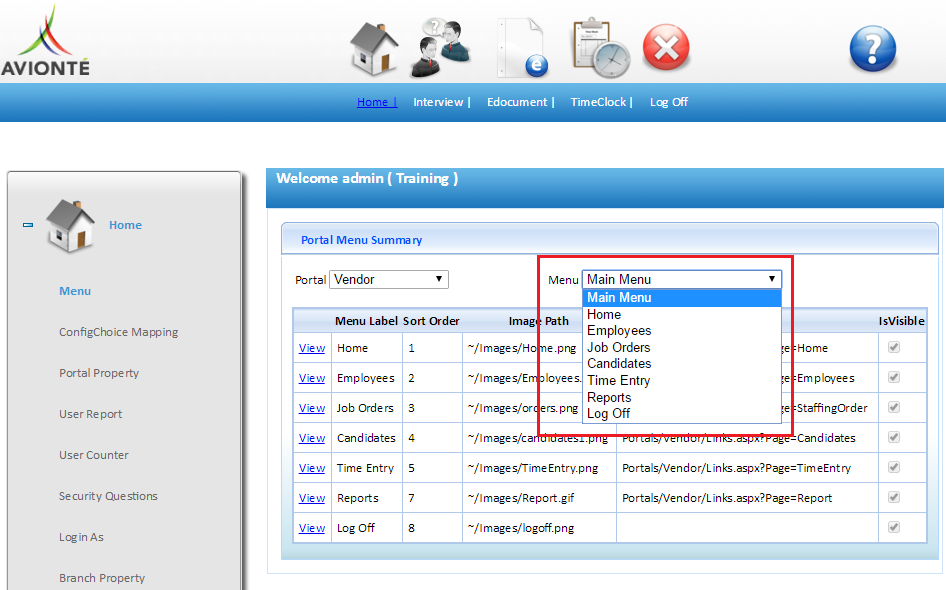
Task: Toggle IsVisible checkbox for the Reports row
Action: coord(894,498)
